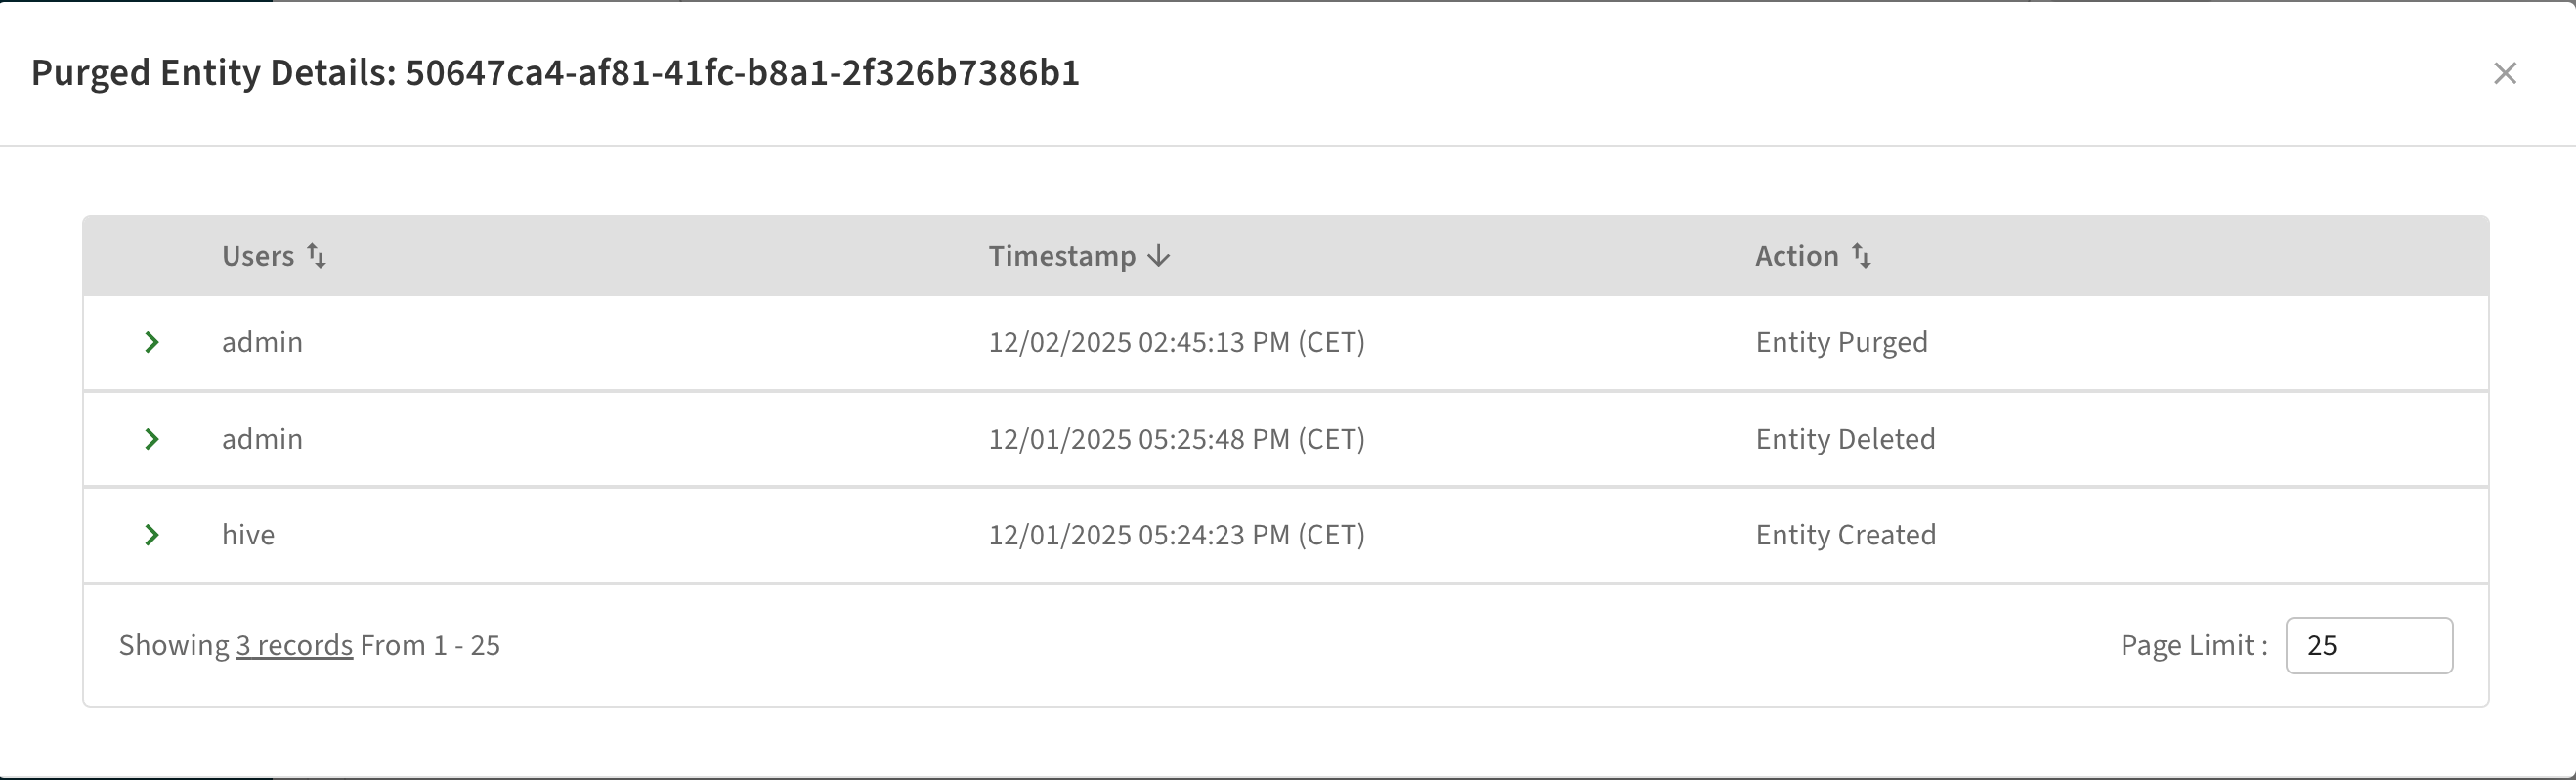Click the descending arrow icon beside Timestamp

point(1159,256)
